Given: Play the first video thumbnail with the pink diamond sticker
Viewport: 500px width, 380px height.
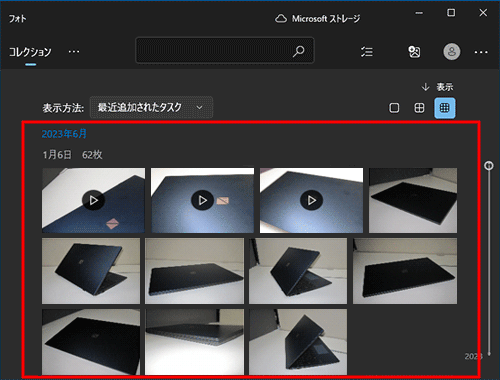Looking at the screenshot, I should coord(93,200).
